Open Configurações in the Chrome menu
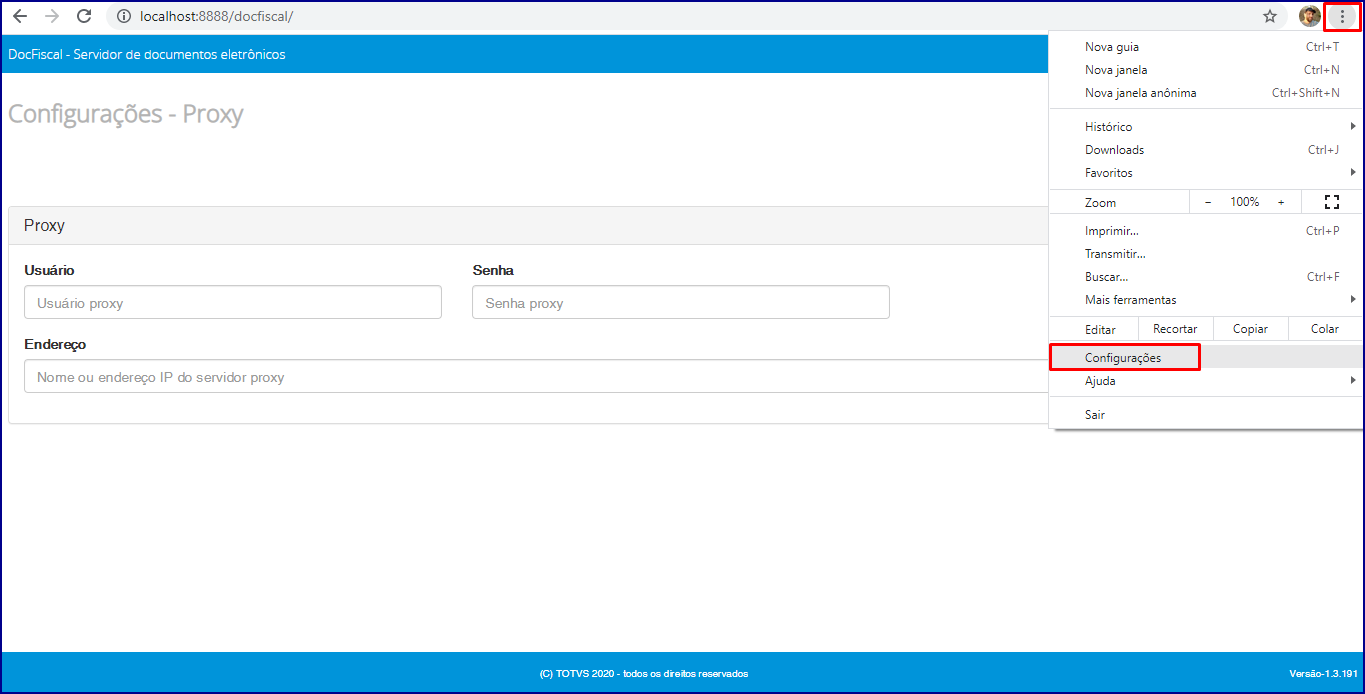Viewport: 1365px width, 694px height. [x=1206, y=357]
